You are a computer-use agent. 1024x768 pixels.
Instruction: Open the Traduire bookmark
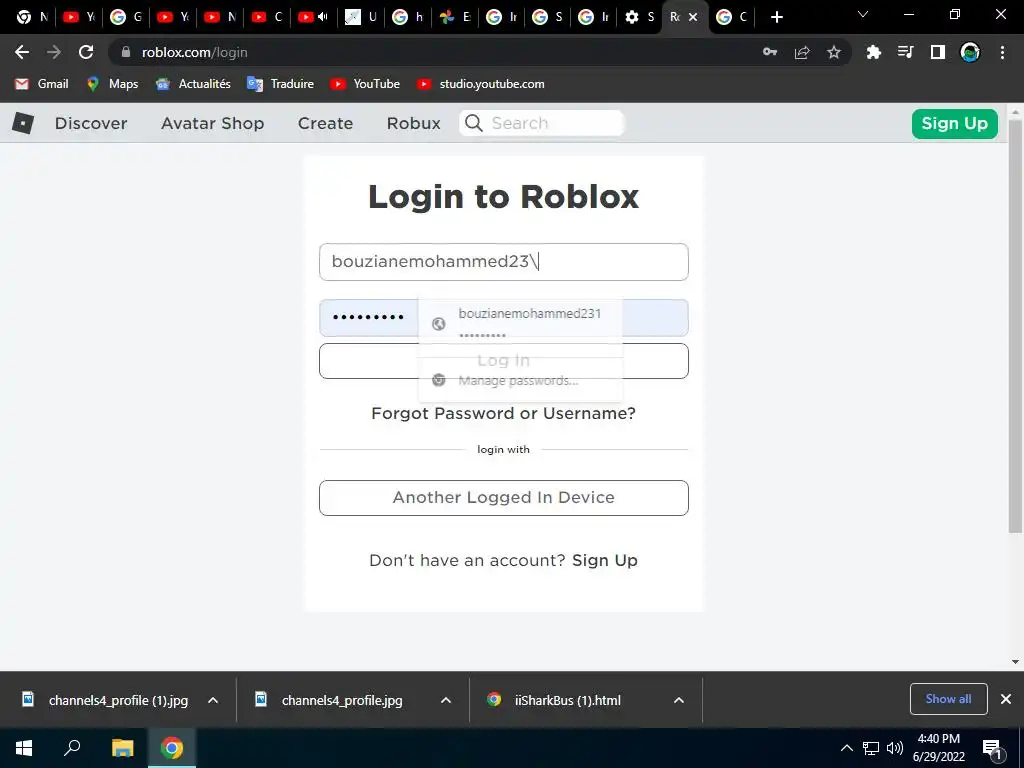coord(281,84)
